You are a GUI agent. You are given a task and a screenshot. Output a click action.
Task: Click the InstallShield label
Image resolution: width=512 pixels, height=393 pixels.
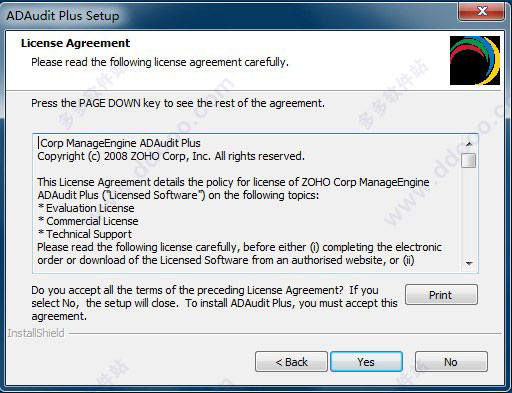coord(36,333)
